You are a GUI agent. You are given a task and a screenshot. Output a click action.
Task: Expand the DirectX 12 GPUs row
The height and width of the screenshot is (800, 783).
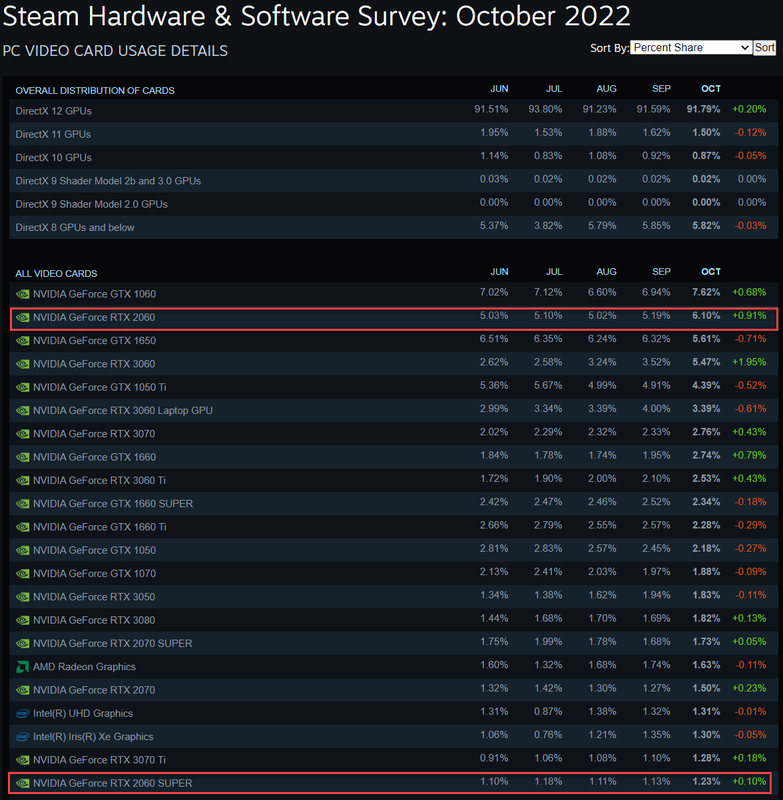tap(54, 111)
